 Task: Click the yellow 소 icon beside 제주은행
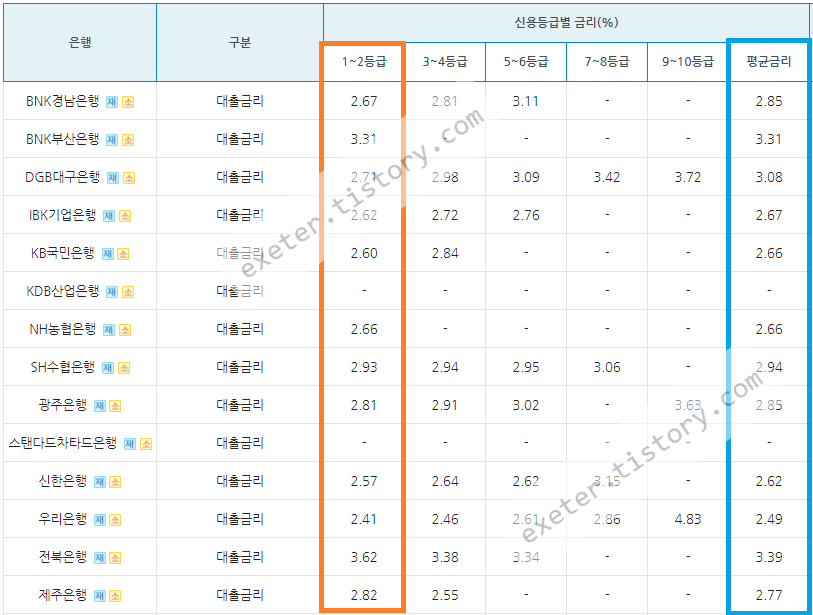(x=115, y=596)
